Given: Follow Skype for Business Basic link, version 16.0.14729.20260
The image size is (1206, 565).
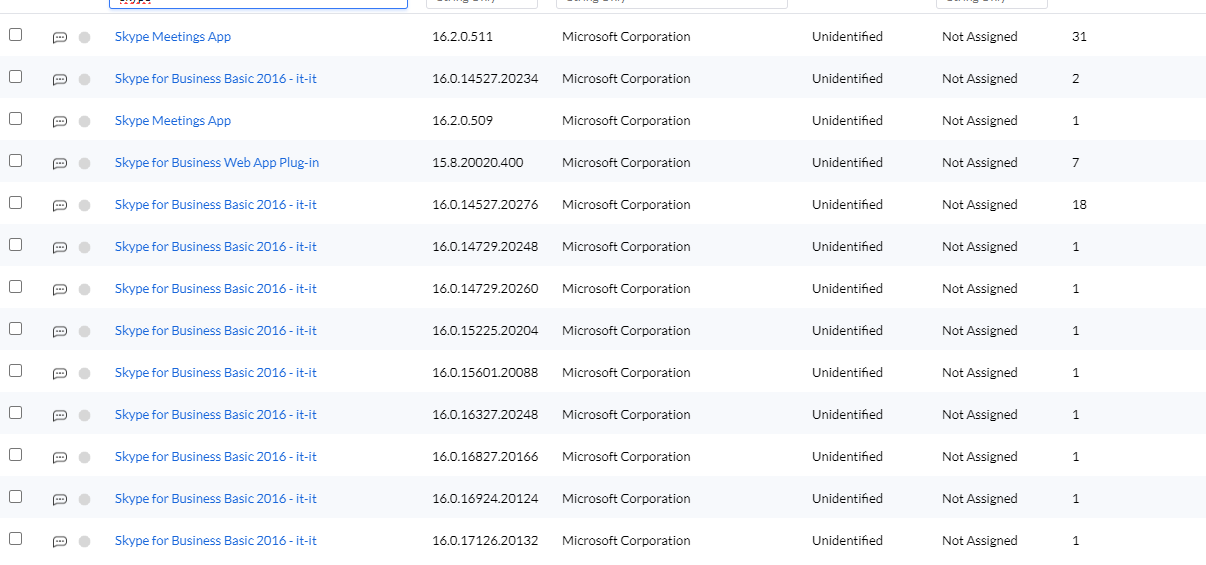Looking at the screenshot, I should [x=216, y=289].
